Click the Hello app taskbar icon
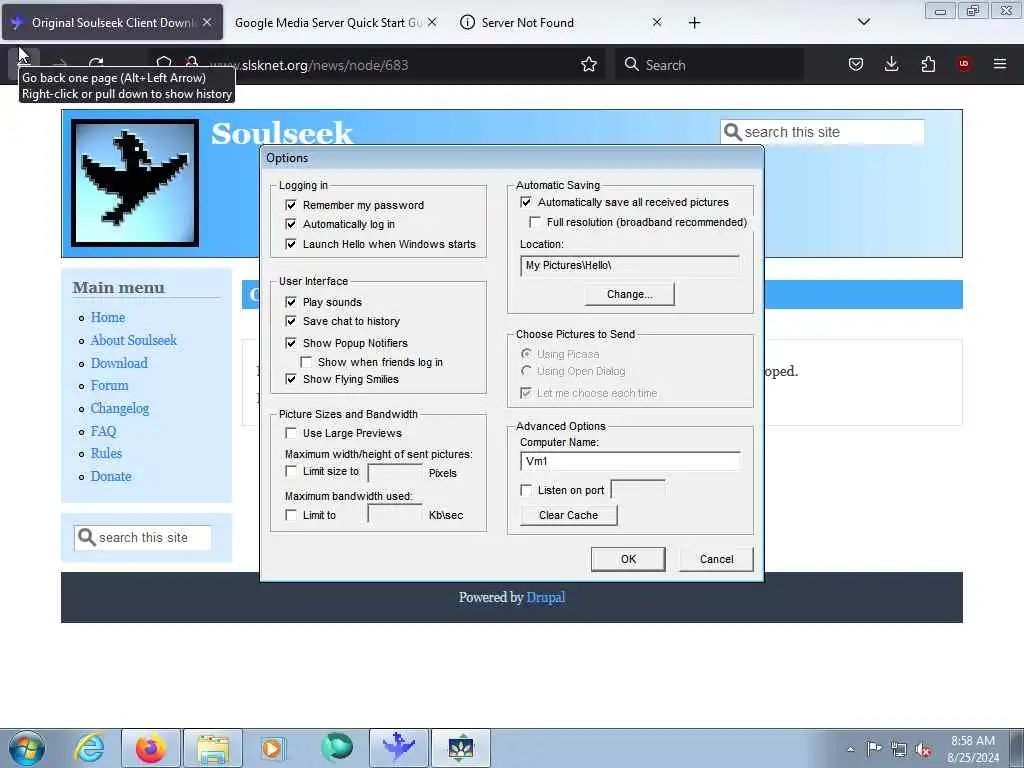1024x768 pixels. [461, 748]
